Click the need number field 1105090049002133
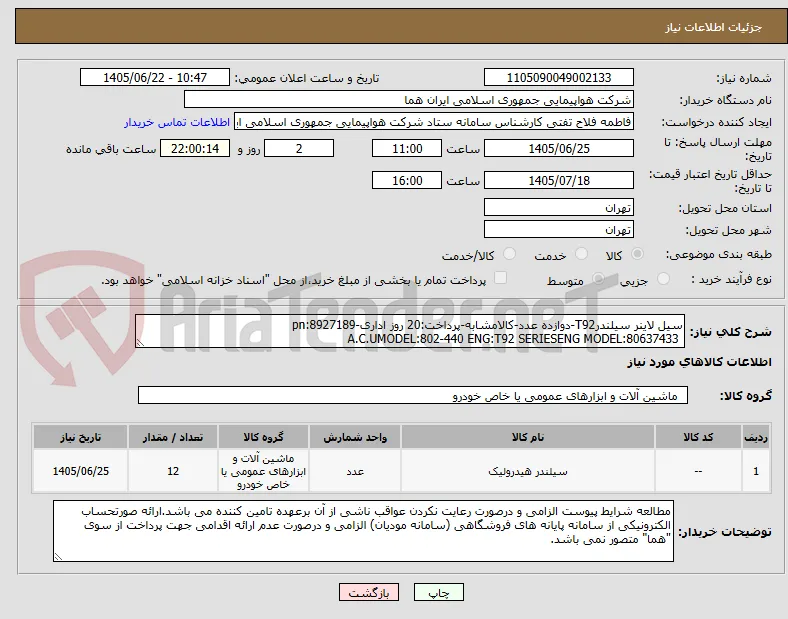Screen dimensions: 788x619 [x=558, y=77]
